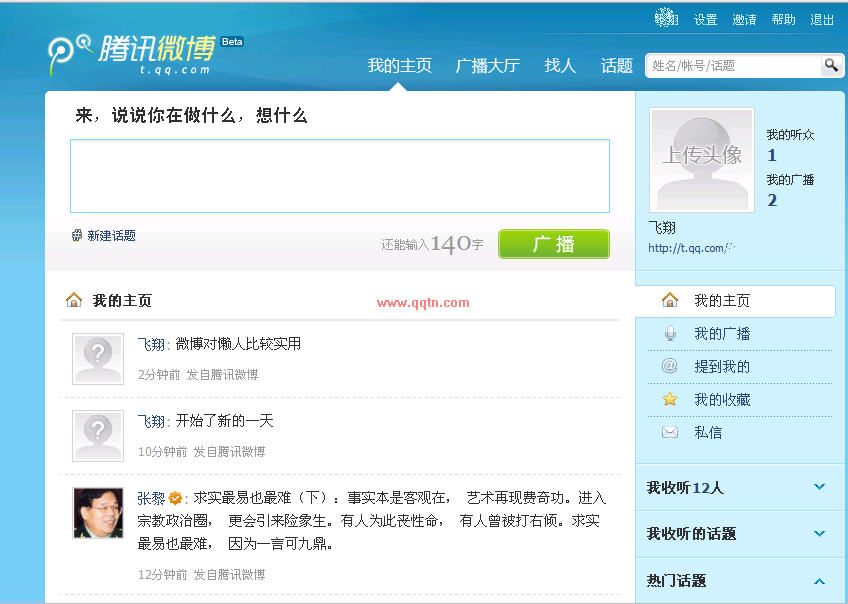Click 发自腾讯微博 under the 10分钟前 post
Image resolution: width=848 pixels, height=604 pixels.
coord(229,452)
